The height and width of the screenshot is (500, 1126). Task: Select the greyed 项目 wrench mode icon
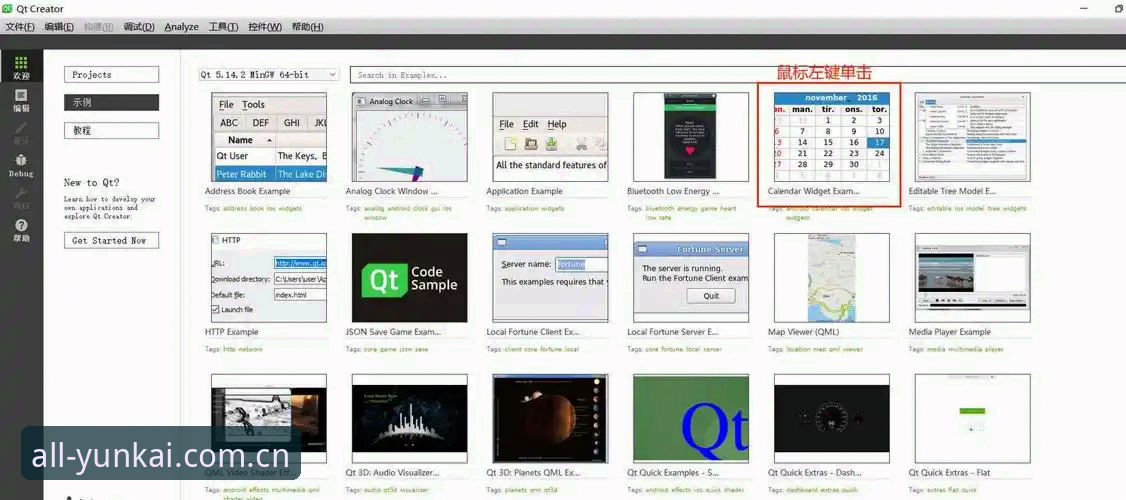click(x=21, y=198)
